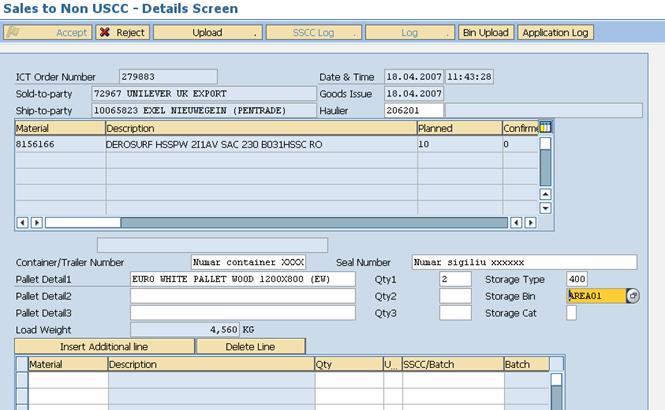Click the SSCC/Batch column header
This screenshot has width=665, height=410.
[451, 365]
